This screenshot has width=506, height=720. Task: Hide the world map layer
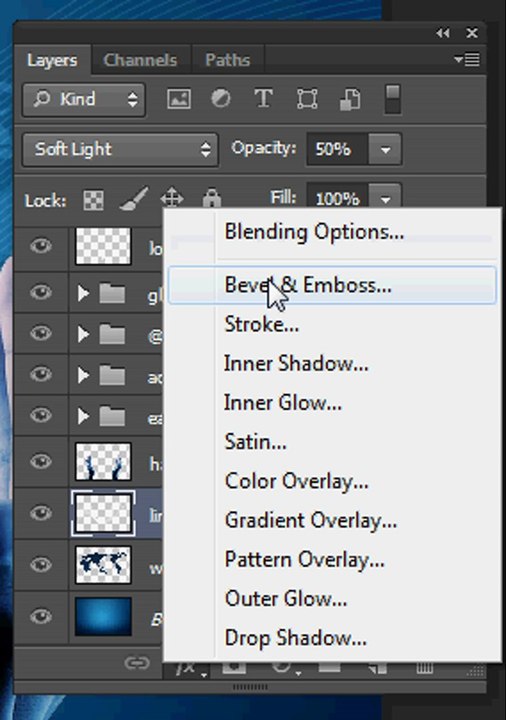click(x=41, y=564)
